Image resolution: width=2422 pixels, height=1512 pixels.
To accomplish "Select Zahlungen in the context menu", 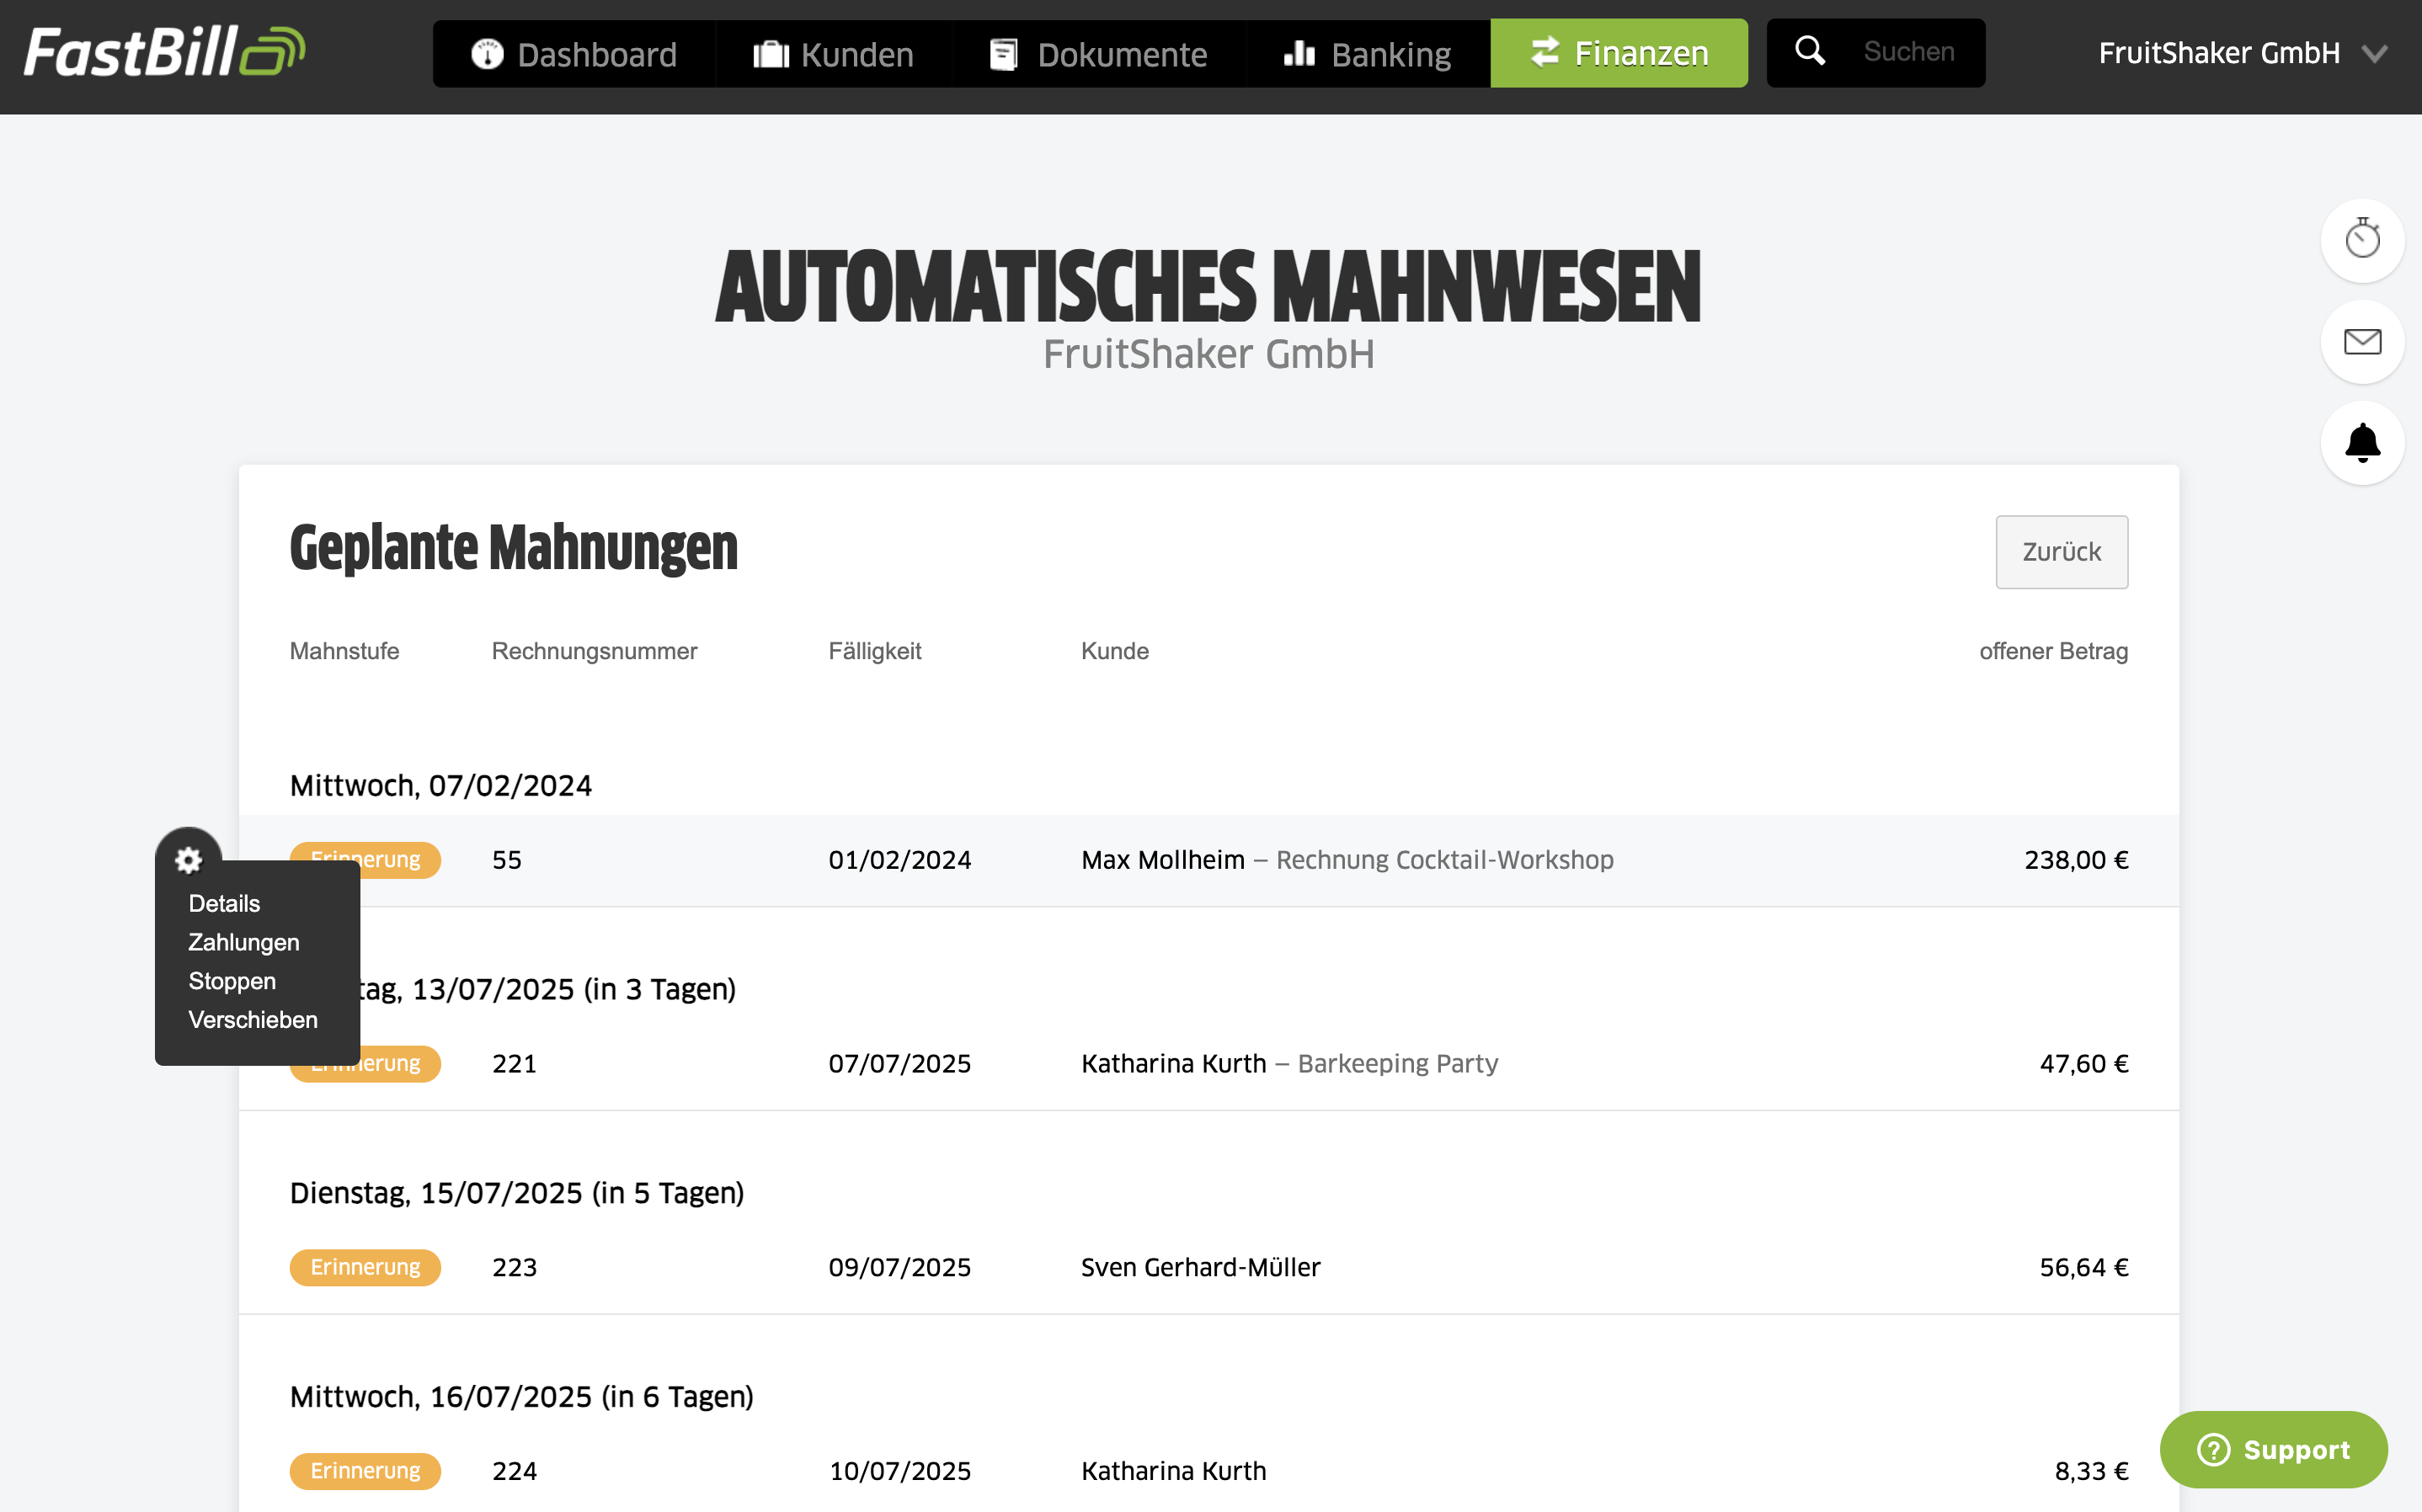I will click(x=243, y=942).
